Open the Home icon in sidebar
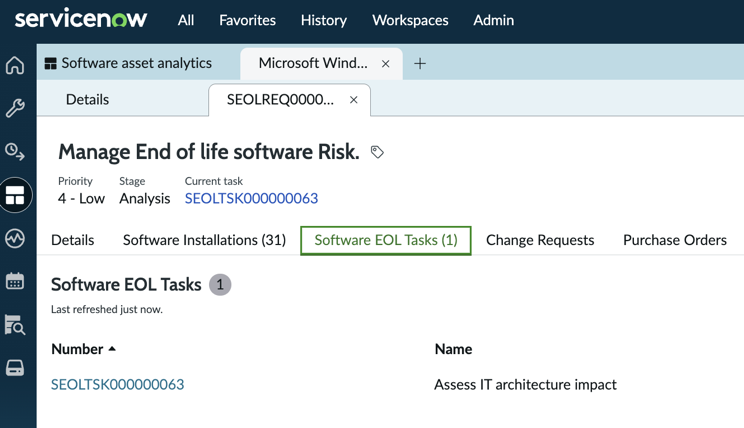This screenshot has width=744, height=428. click(15, 65)
